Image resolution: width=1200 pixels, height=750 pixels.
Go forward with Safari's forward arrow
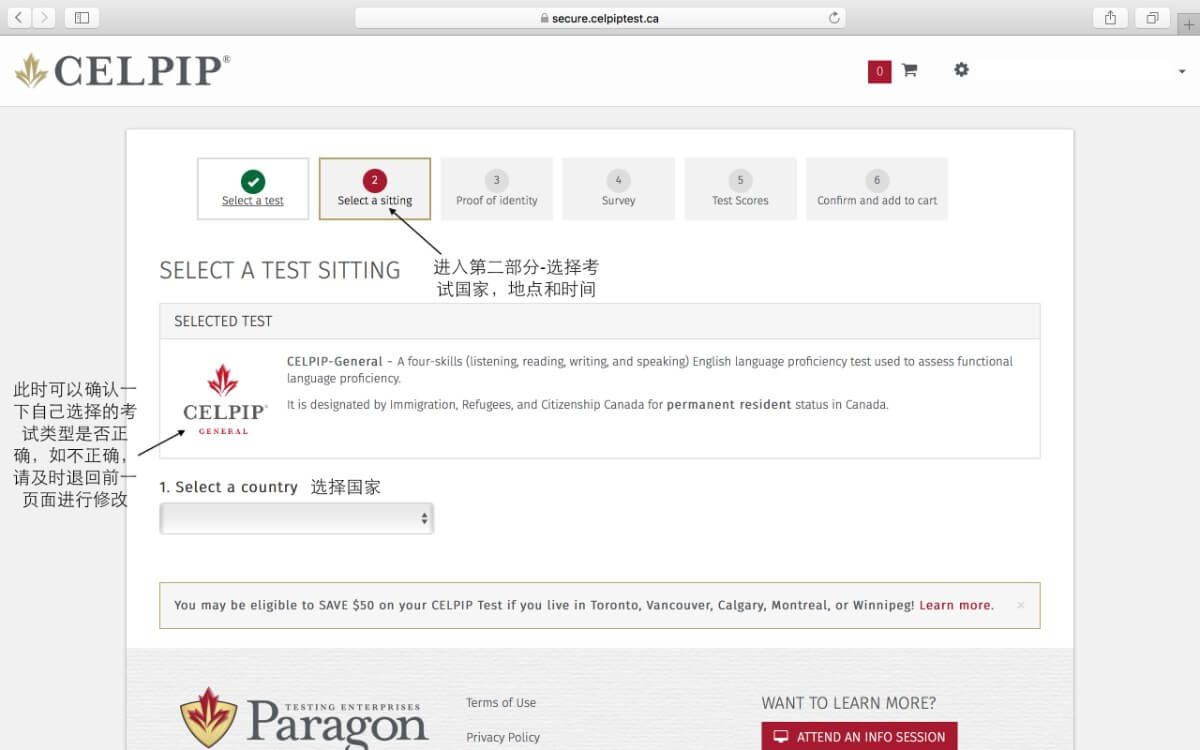click(x=45, y=18)
